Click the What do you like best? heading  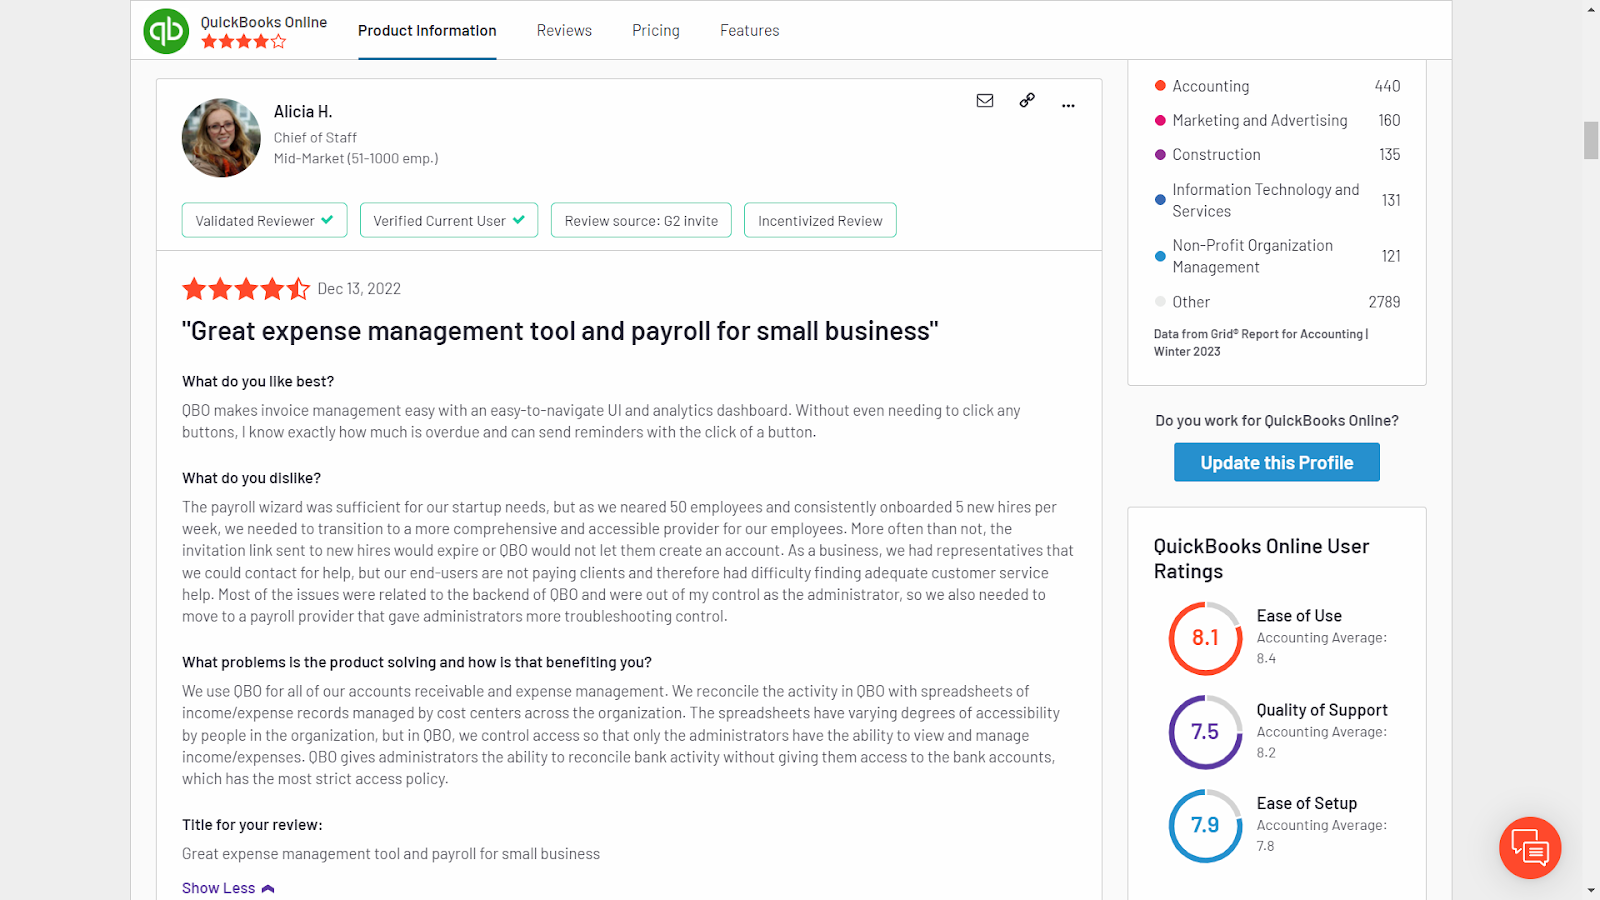click(258, 382)
